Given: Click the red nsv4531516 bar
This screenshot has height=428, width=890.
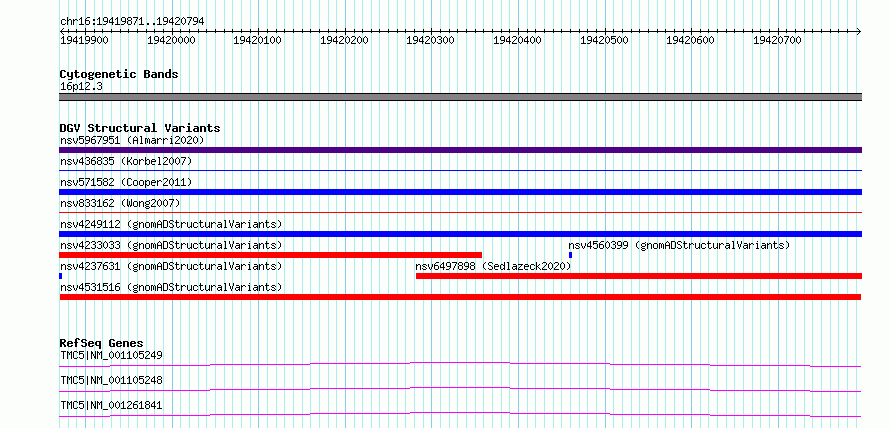Looking at the screenshot, I should 460,297.
